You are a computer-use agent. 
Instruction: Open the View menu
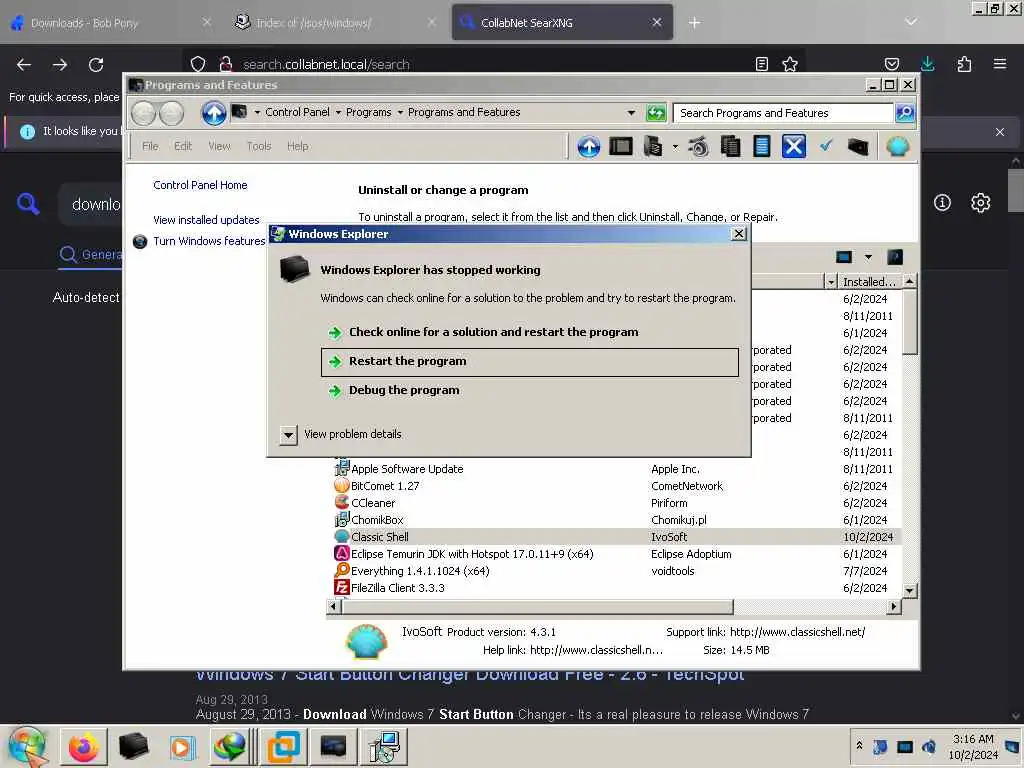219,146
